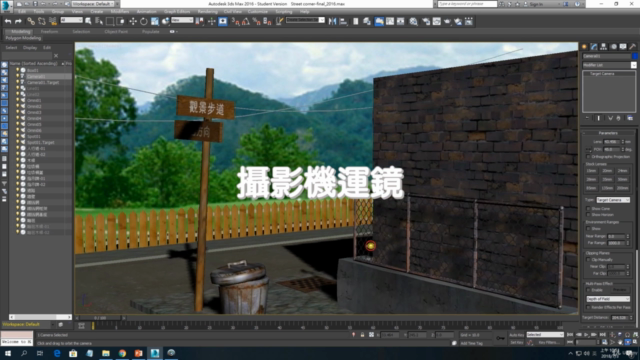Click the teapot Render Production icon

coord(447,21)
